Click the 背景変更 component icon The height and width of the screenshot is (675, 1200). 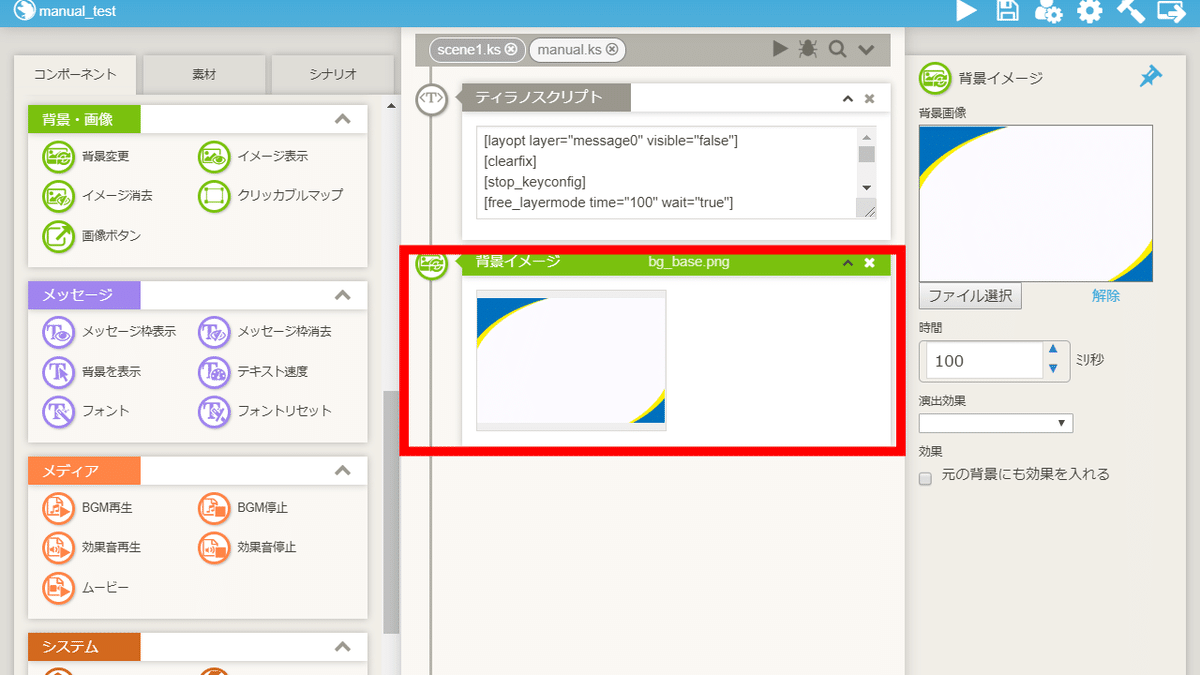[59, 156]
